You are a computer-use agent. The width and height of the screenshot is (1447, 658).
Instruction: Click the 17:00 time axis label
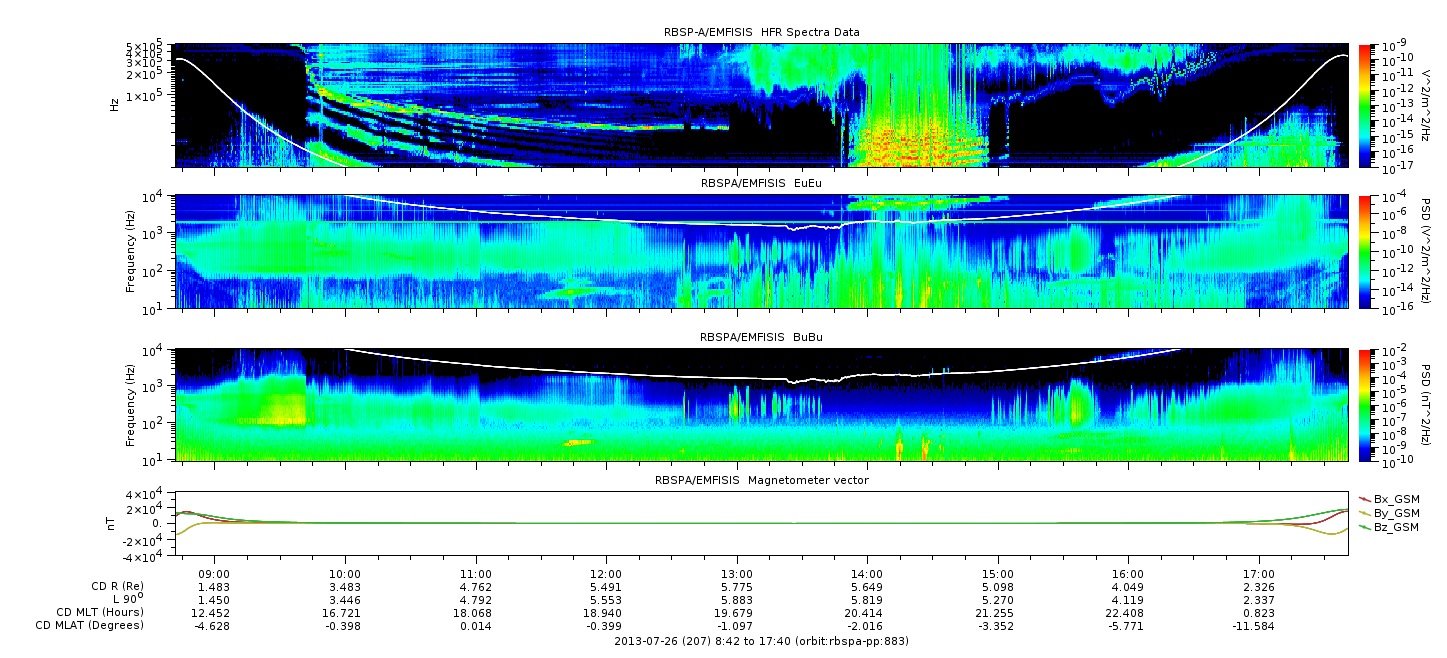1258,576
